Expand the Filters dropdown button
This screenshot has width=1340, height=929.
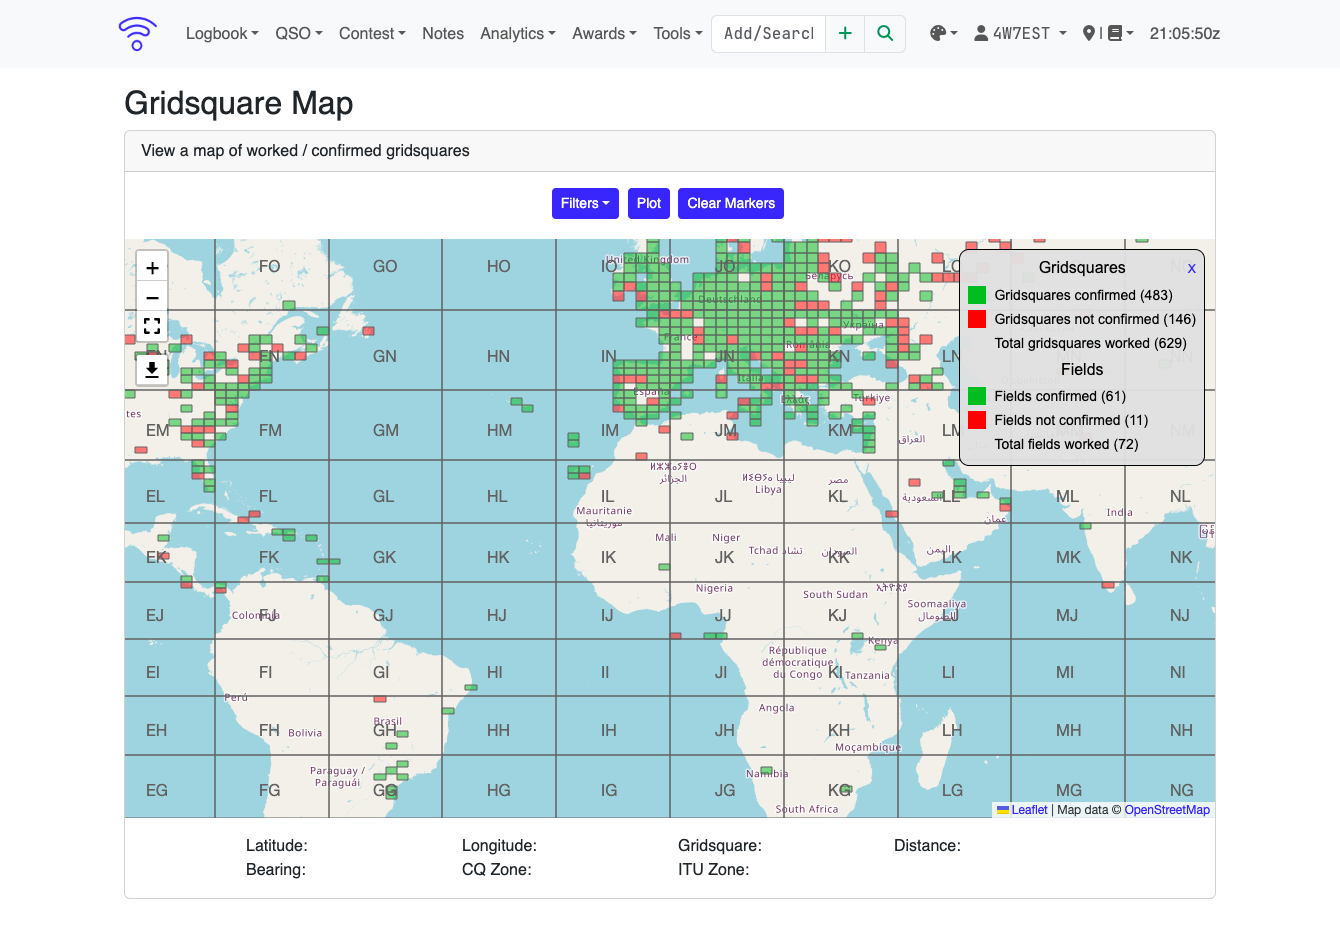click(x=585, y=203)
